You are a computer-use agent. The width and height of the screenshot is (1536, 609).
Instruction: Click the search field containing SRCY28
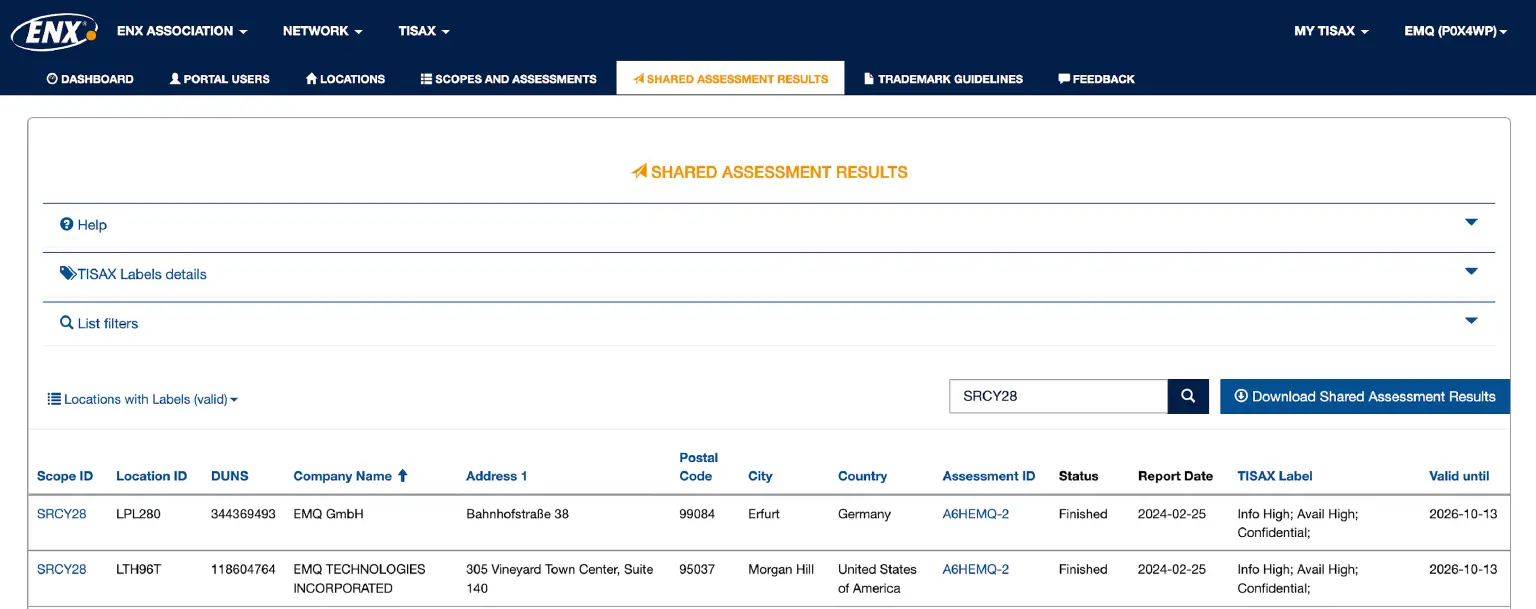pyautogui.click(x=1057, y=396)
